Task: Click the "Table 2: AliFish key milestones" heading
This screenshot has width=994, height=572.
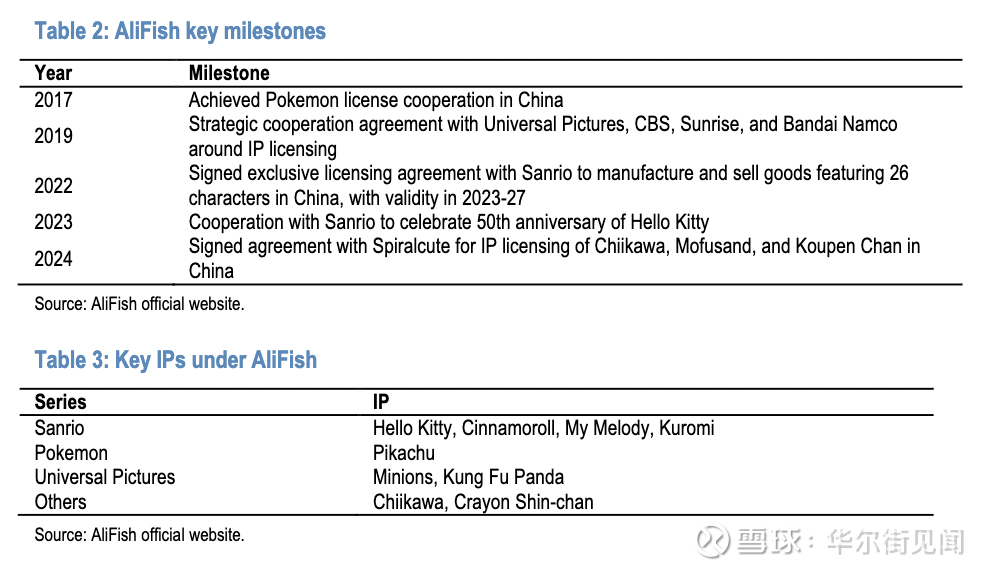Action: [x=180, y=31]
